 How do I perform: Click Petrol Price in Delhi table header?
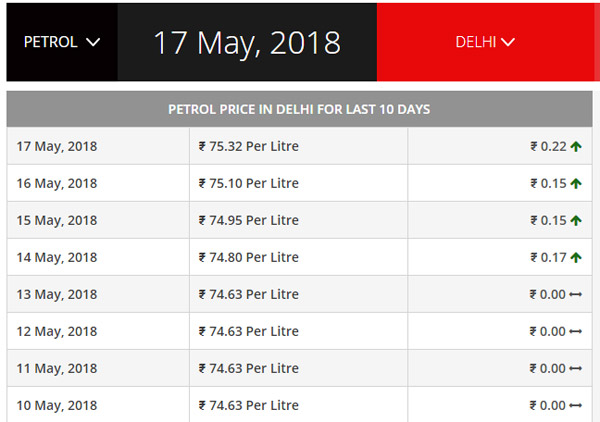[299, 109]
